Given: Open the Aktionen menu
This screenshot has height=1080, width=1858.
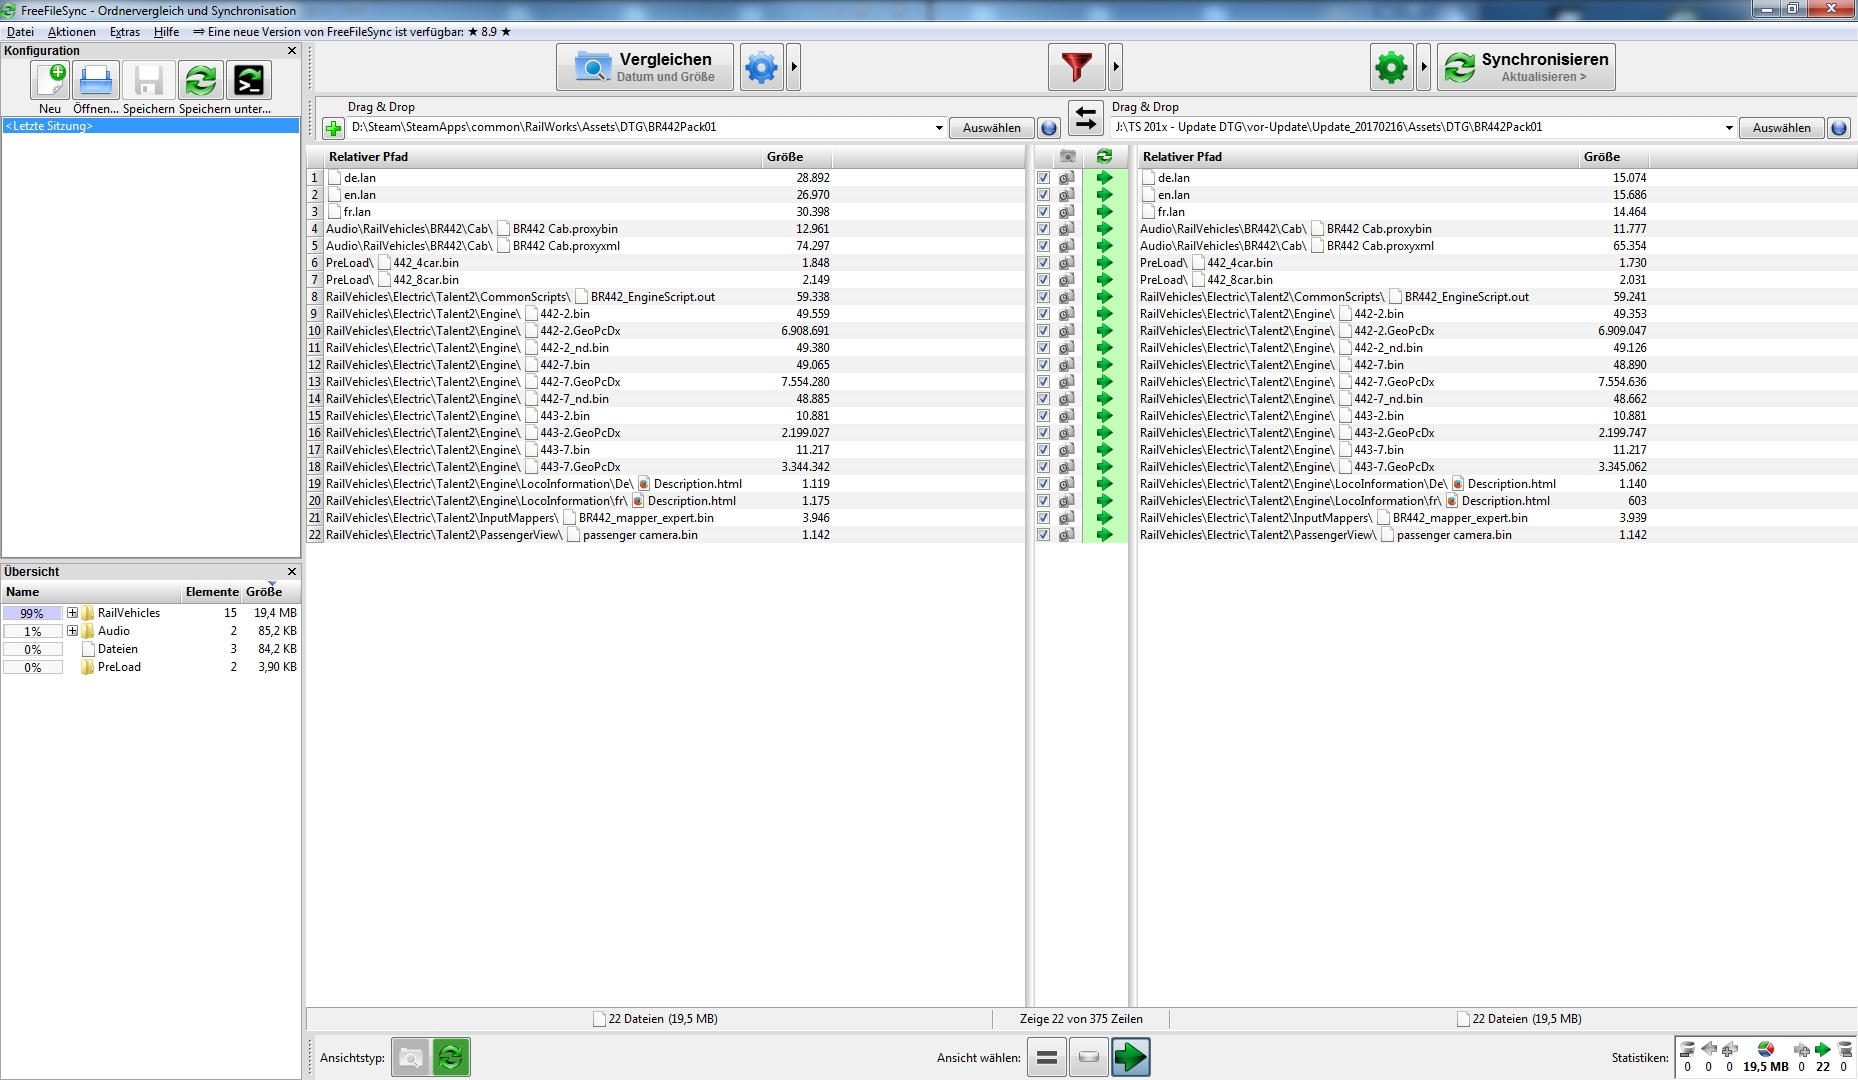Looking at the screenshot, I should point(72,32).
